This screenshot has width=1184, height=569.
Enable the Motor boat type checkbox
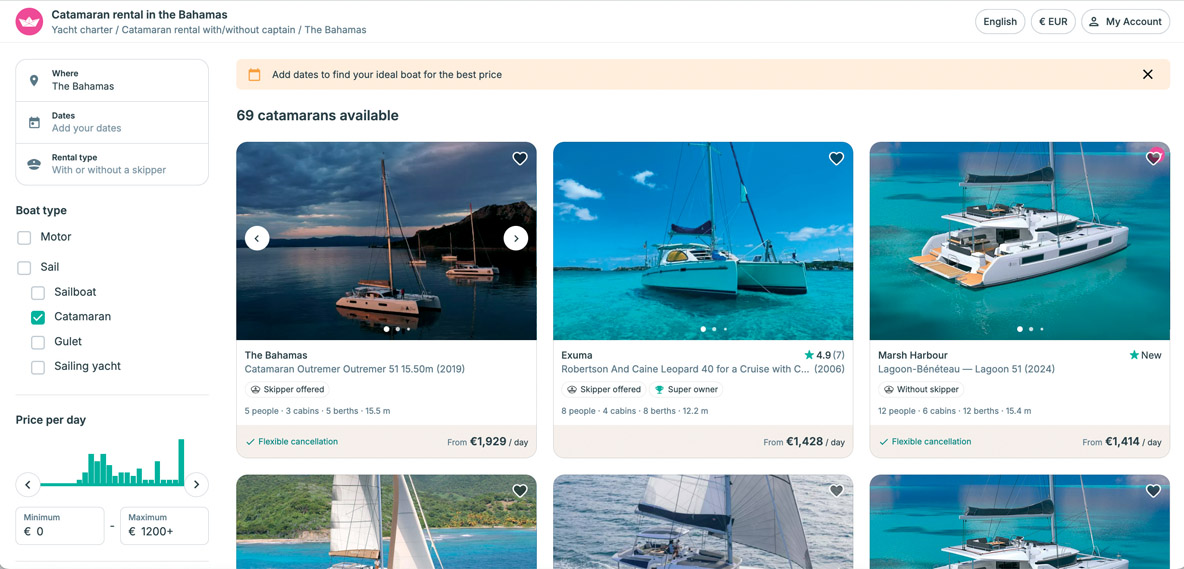coord(24,238)
